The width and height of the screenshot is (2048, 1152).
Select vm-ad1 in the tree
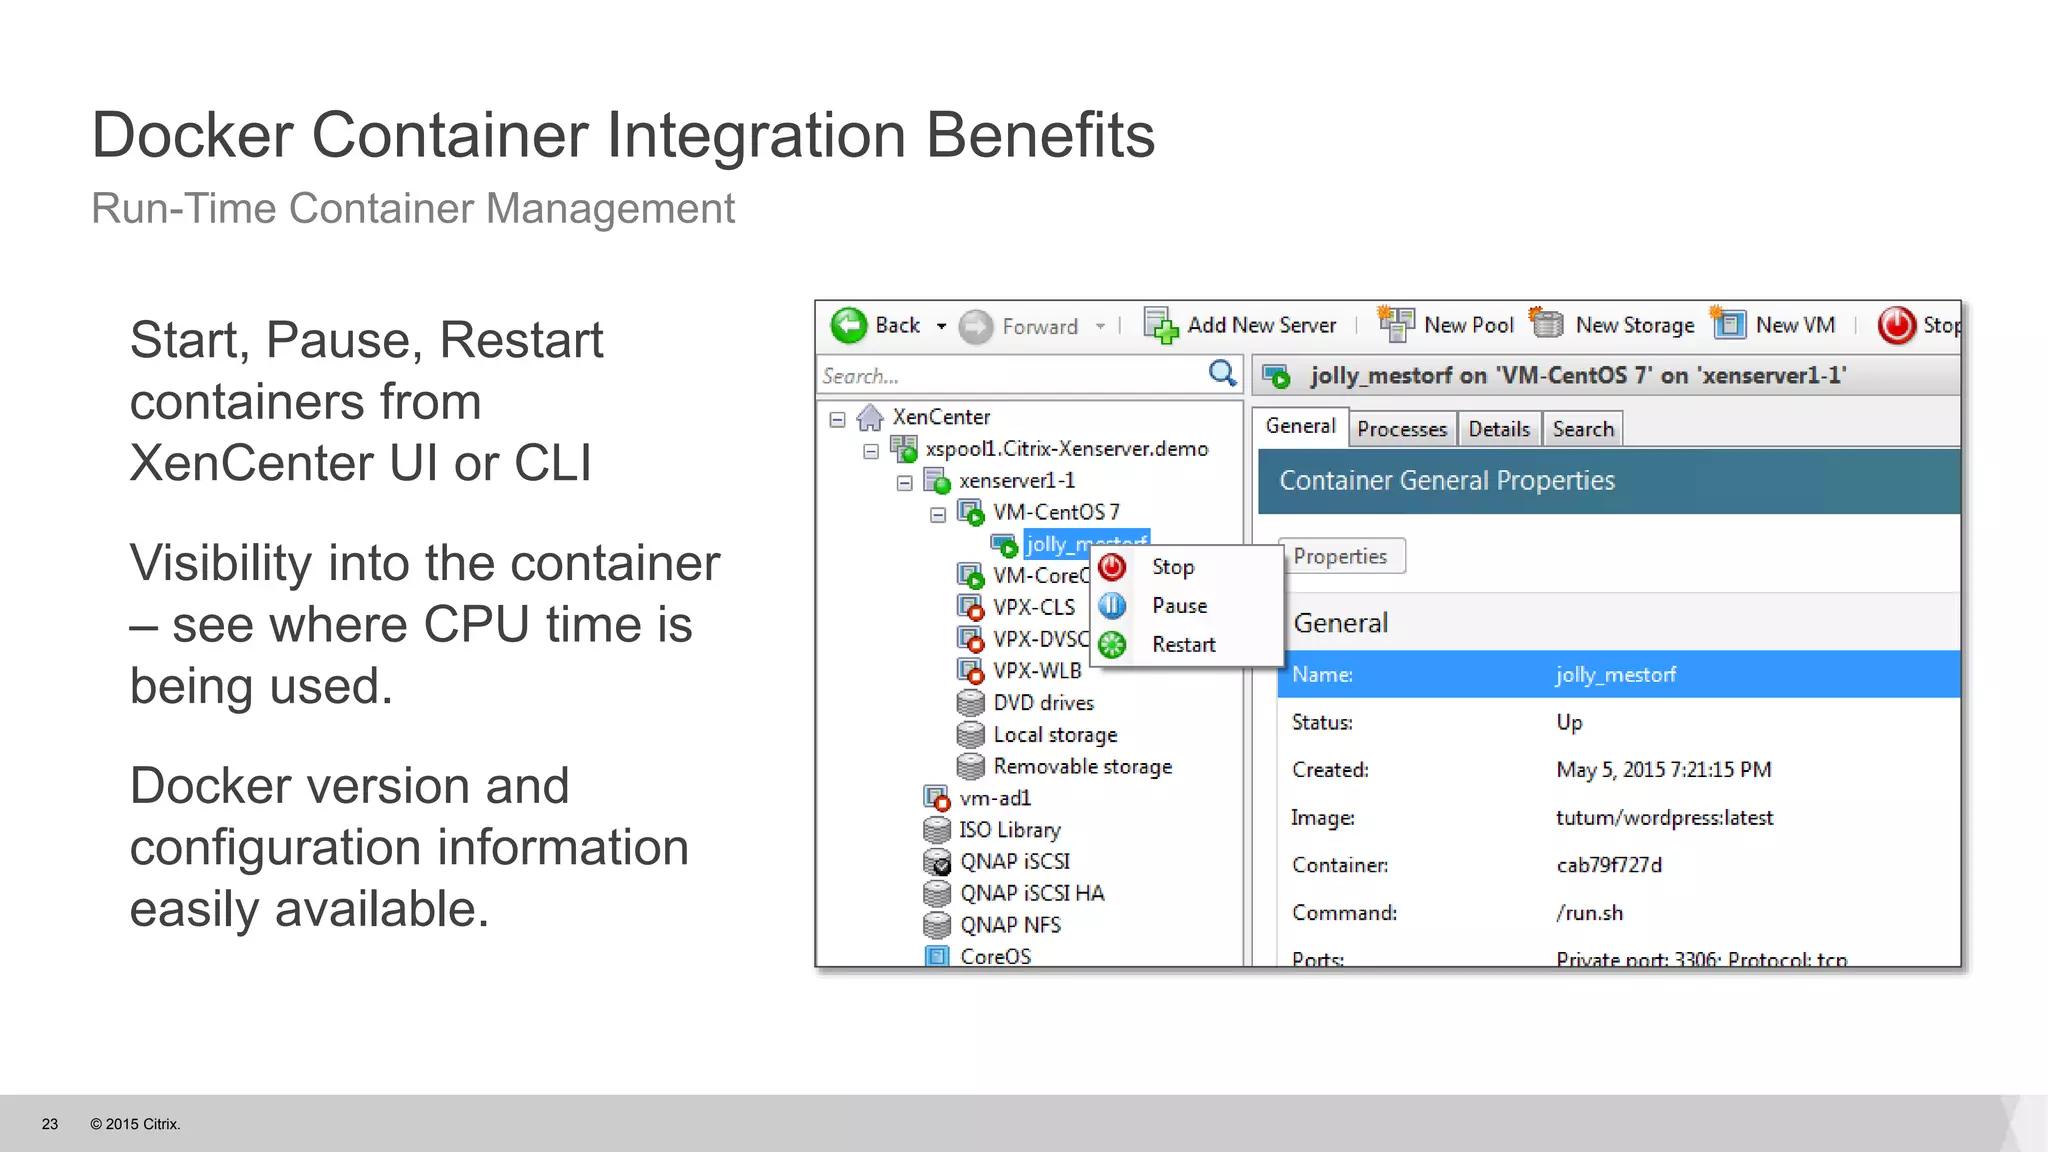tap(995, 798)
